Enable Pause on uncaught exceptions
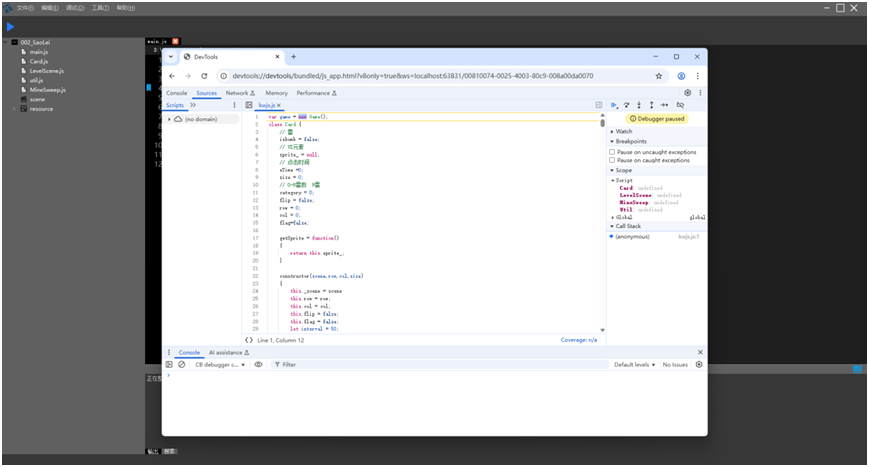Viewport: 869px width, 467px height. click(612, 152)
